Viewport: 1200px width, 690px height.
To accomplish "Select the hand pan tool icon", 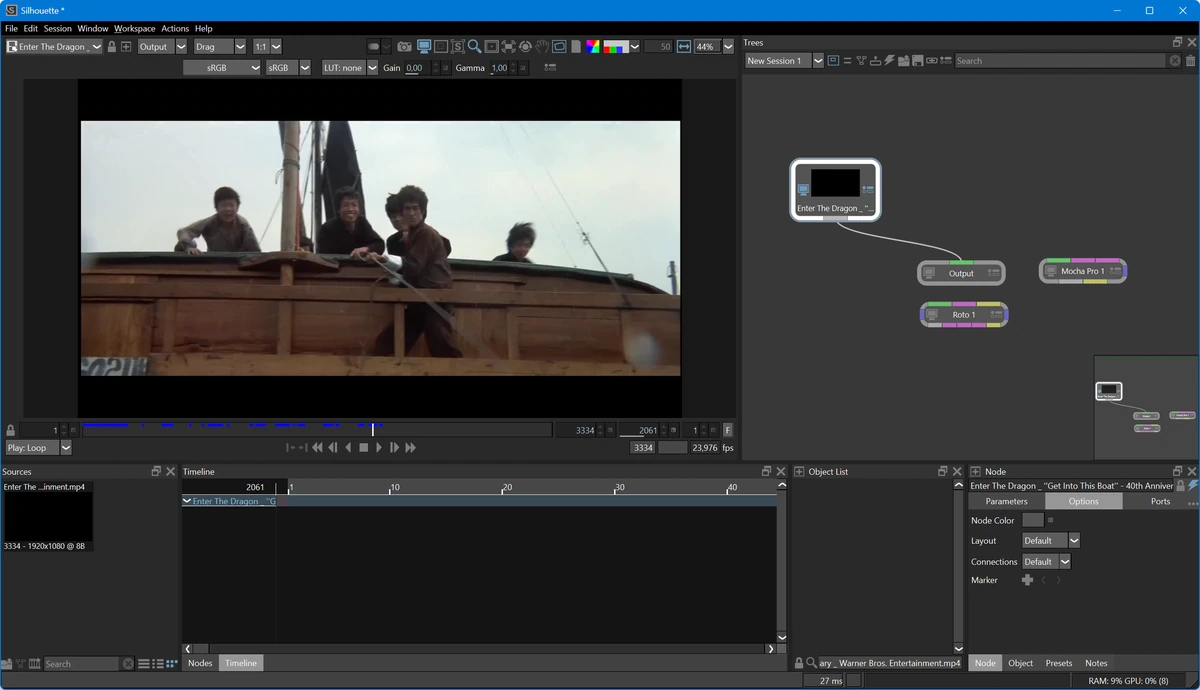I will [x=542, y=46].
